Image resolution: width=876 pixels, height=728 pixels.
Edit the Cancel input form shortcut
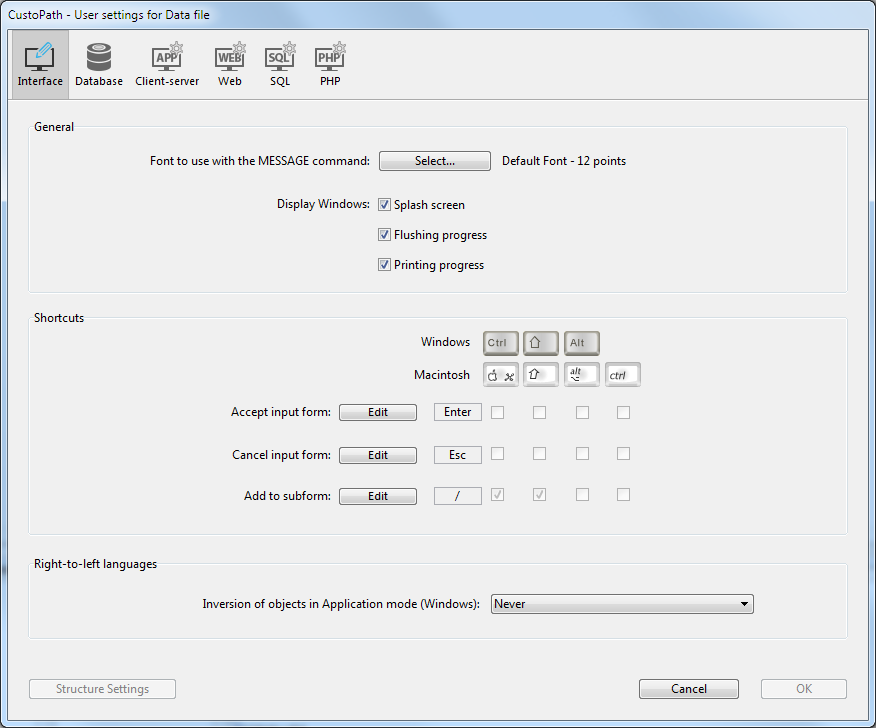pos(378,455)
